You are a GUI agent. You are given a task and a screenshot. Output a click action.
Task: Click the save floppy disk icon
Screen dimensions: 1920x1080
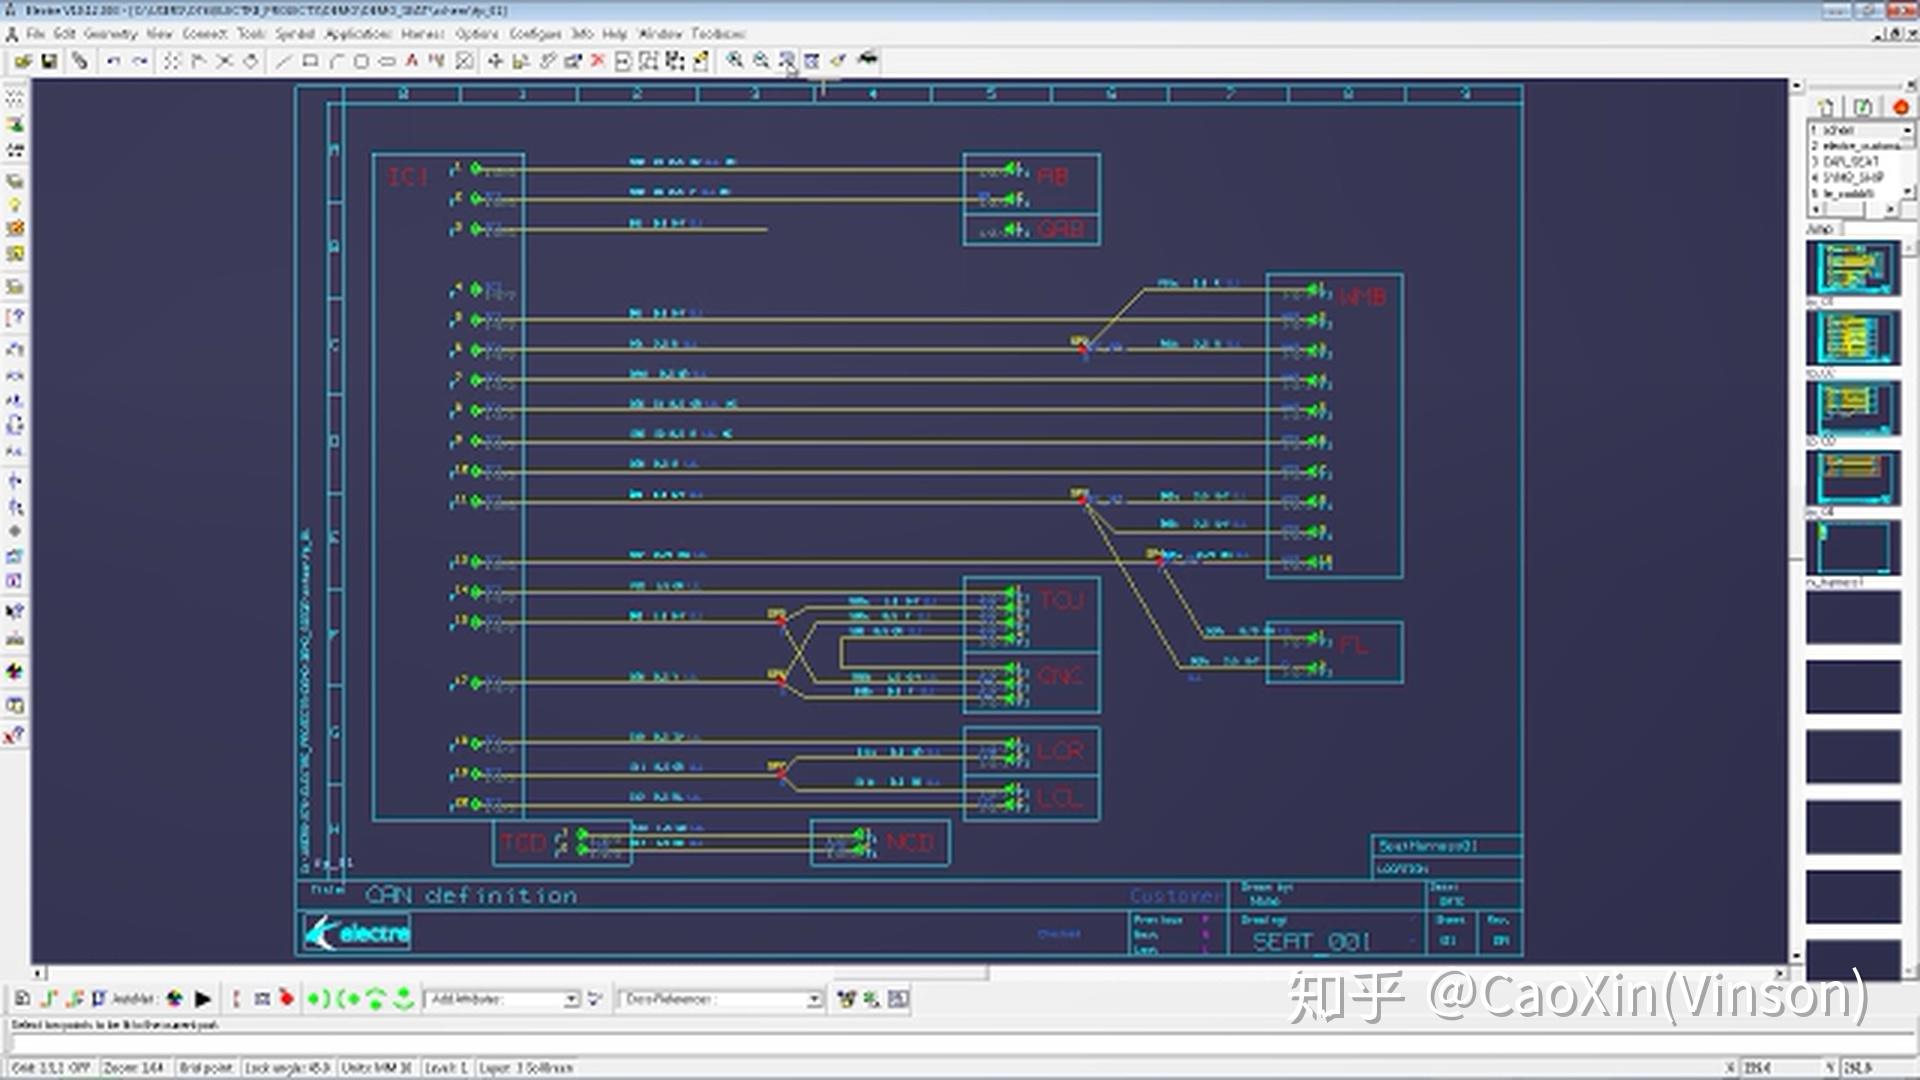(x=48, y=62)
